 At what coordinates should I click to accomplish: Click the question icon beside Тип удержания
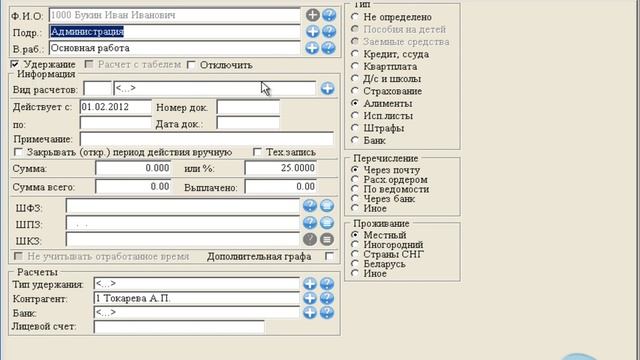click(327, 284)
